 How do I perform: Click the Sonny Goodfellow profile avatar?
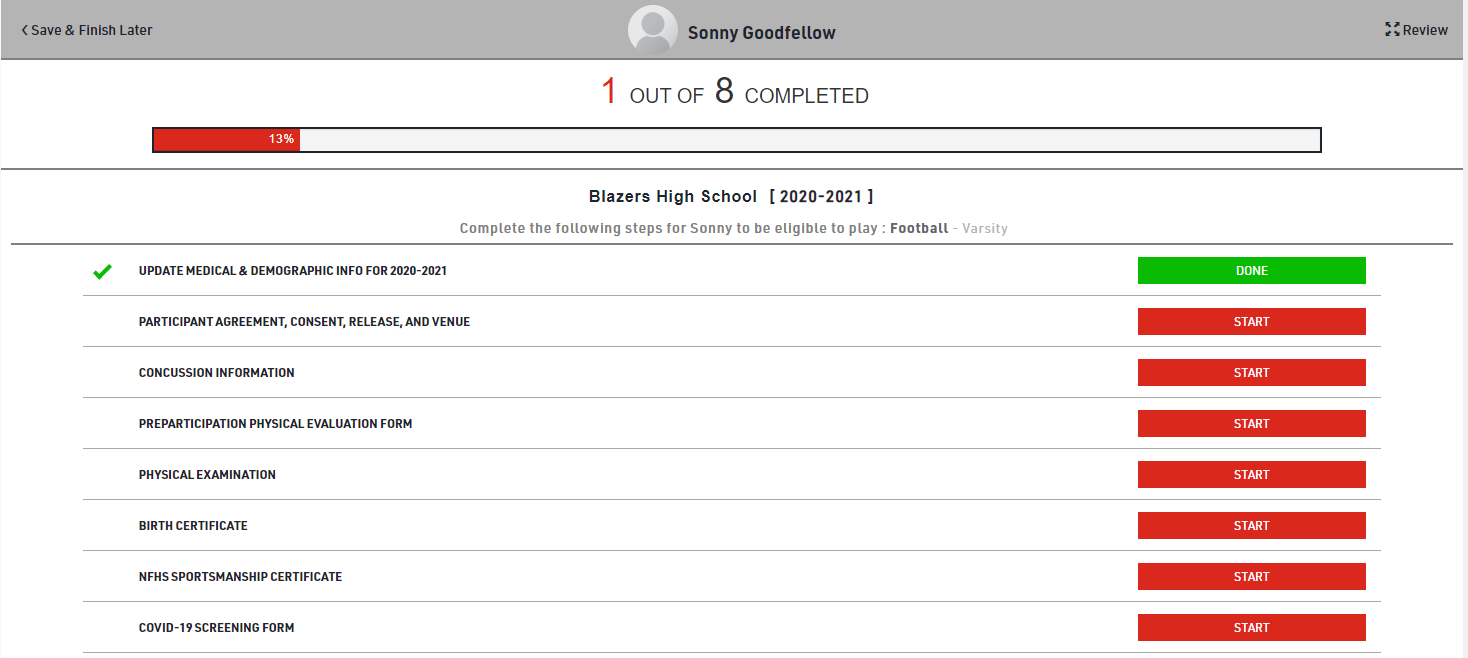point(652,30)
